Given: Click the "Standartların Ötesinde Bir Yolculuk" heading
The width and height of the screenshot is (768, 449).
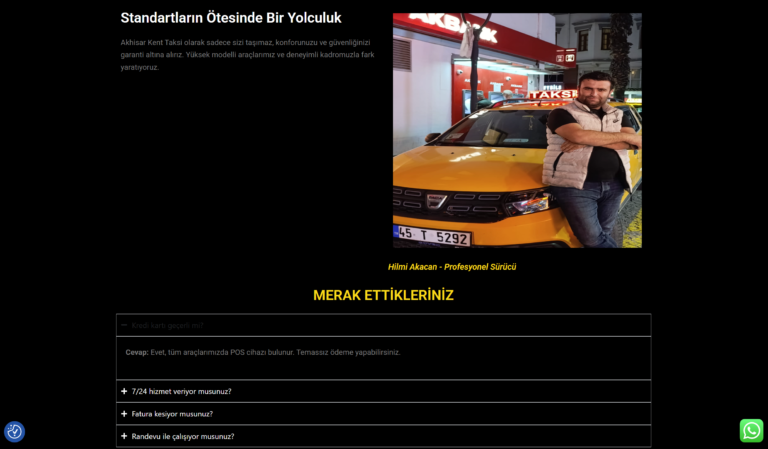Looking at the screenshot, I should pos(231,18).
